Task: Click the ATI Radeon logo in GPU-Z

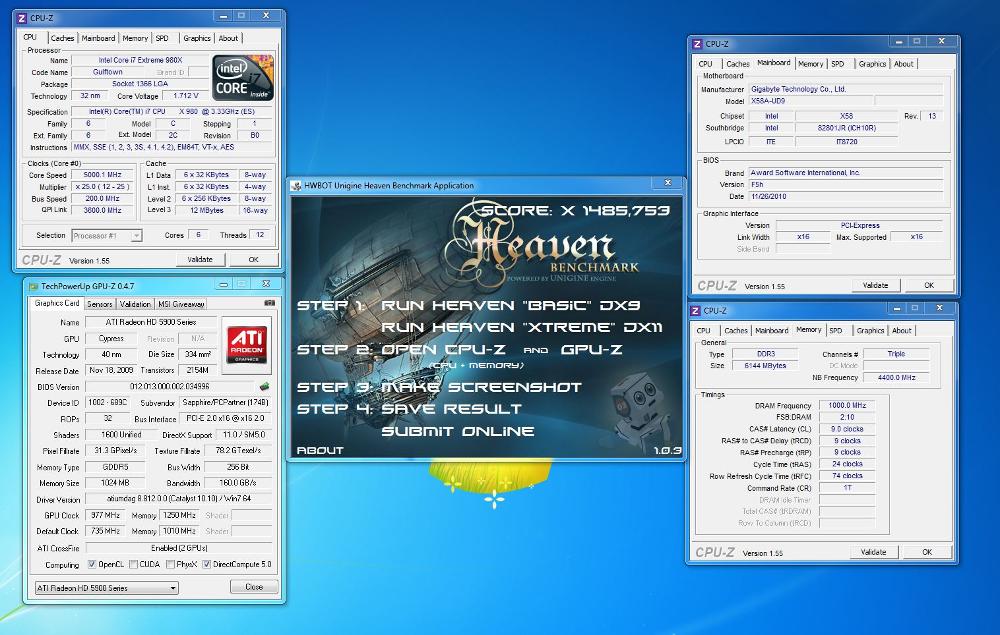Action: 247,345
